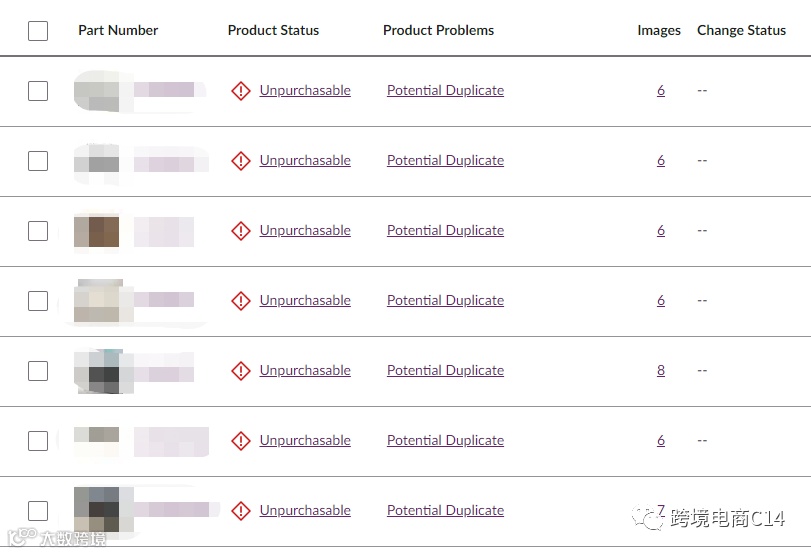The height and width of the screenshot is (554, 811).
Task: Sort by the Part Number column header
Action: (118, 30)
